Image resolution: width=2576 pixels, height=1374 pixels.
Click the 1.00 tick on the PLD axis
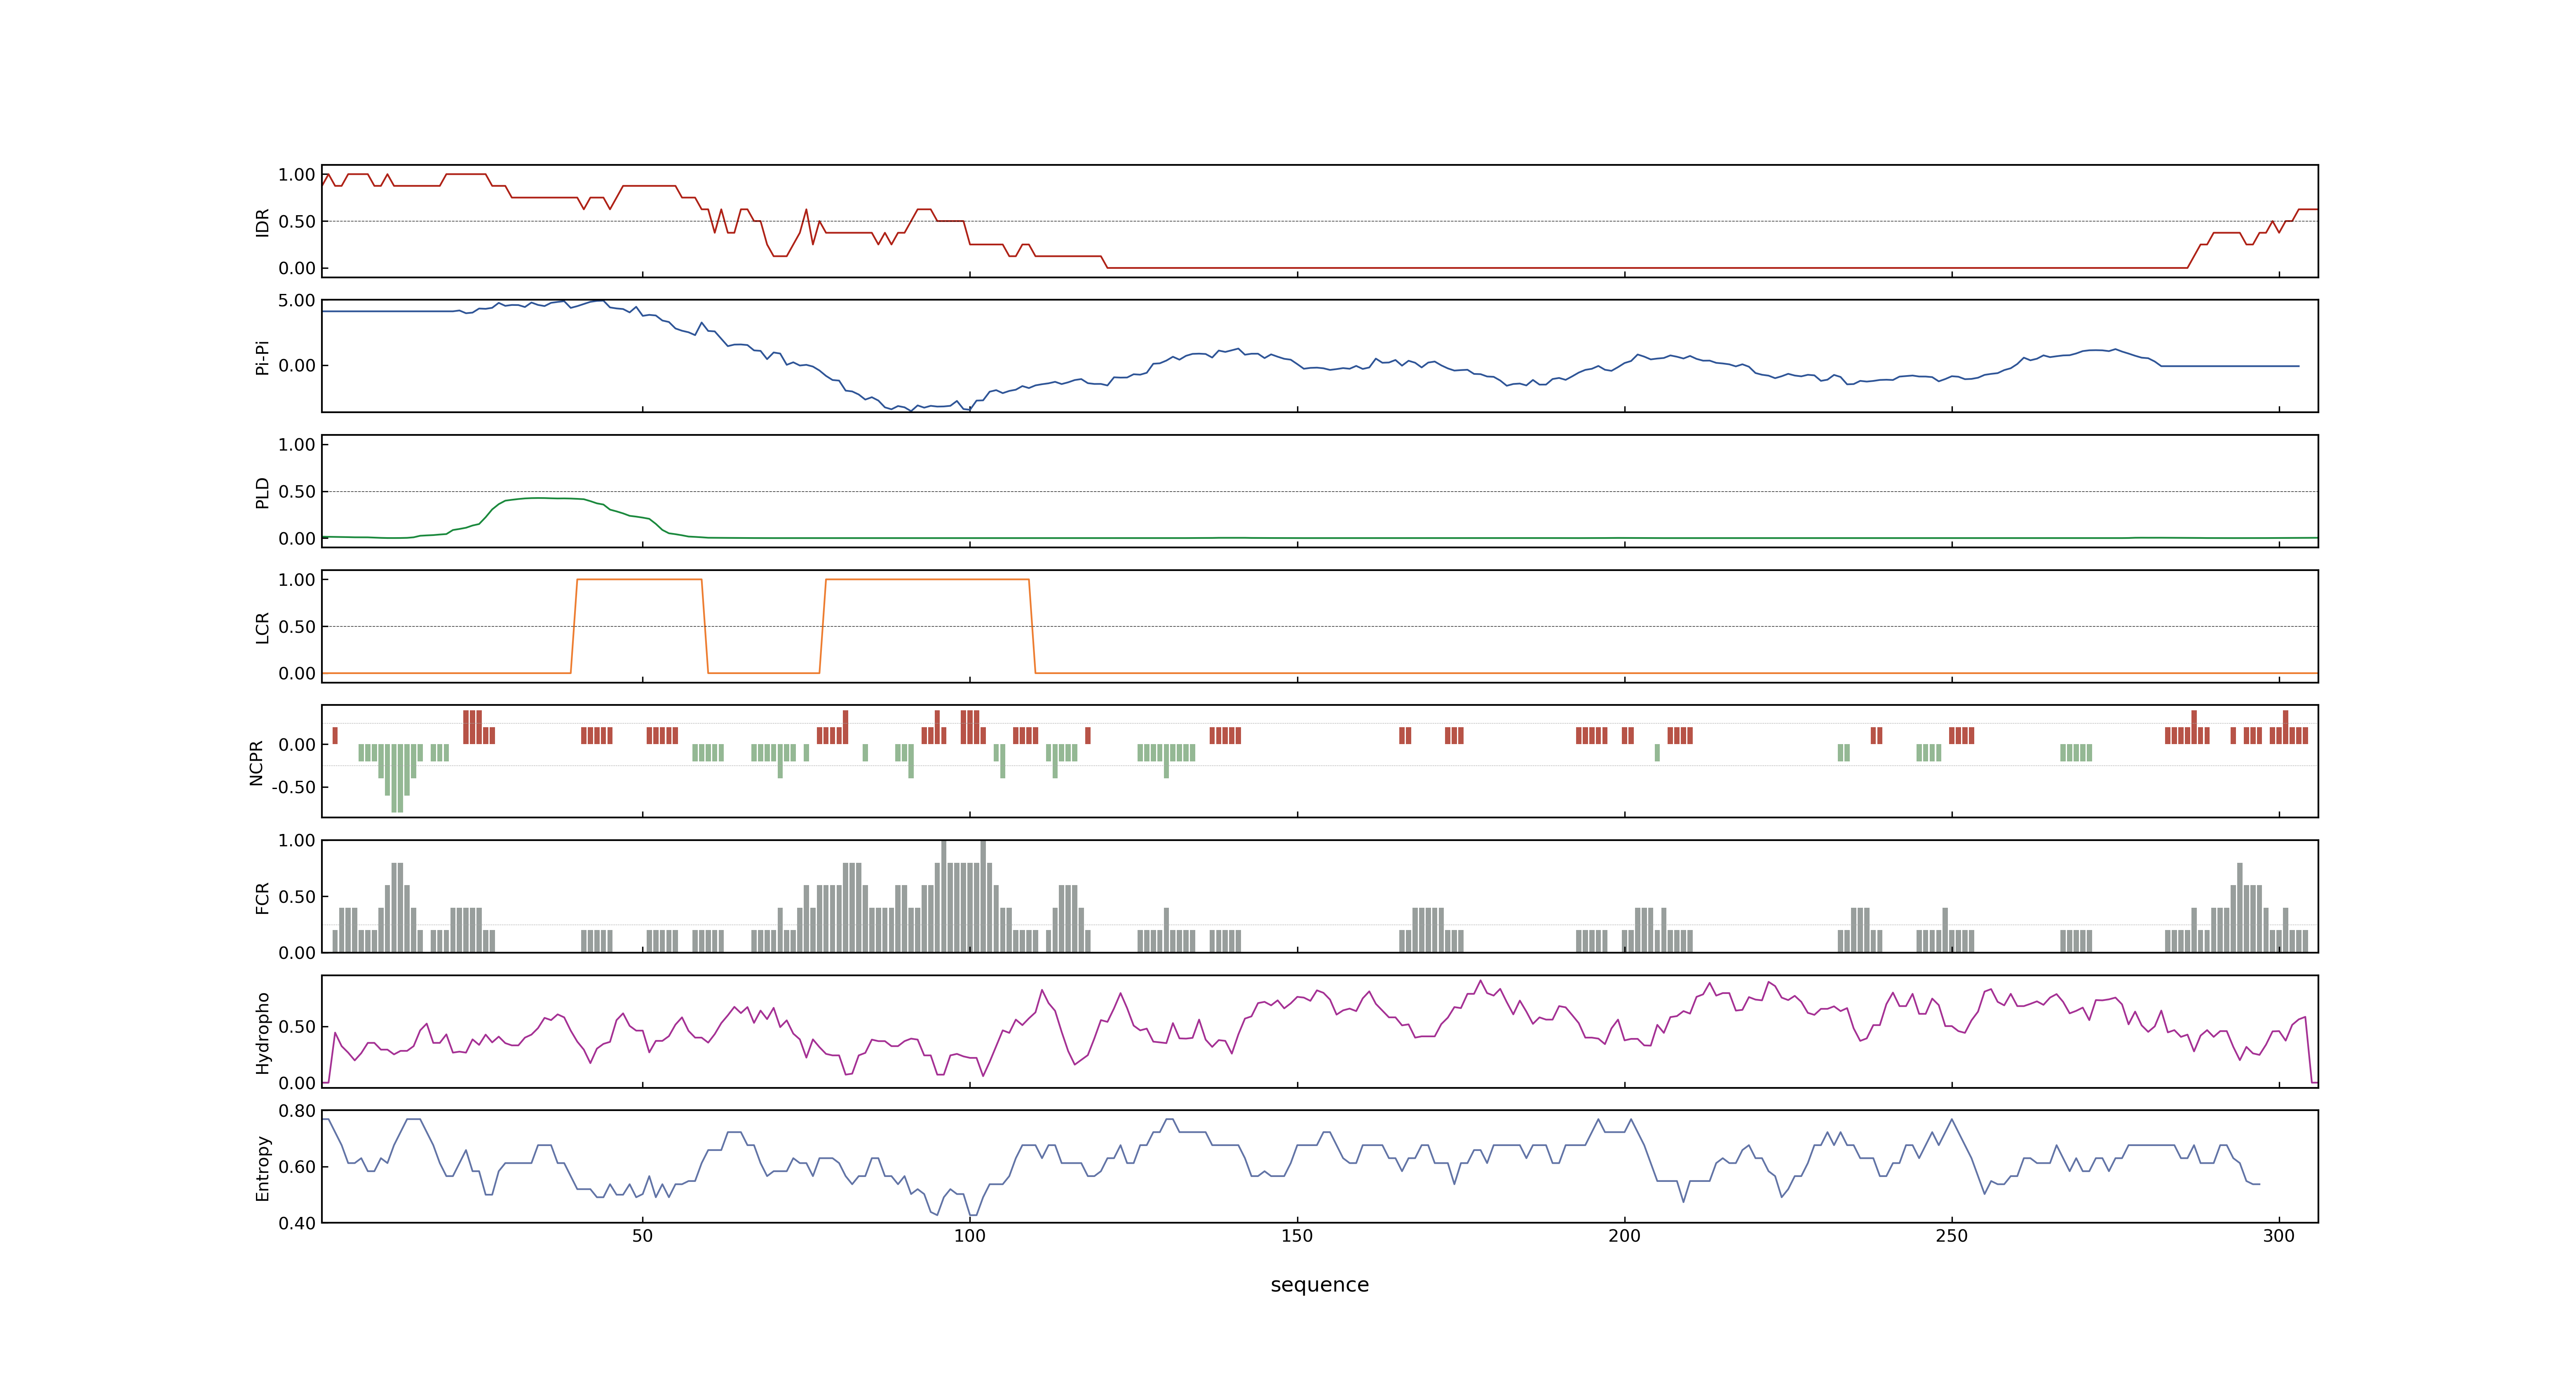297,445
